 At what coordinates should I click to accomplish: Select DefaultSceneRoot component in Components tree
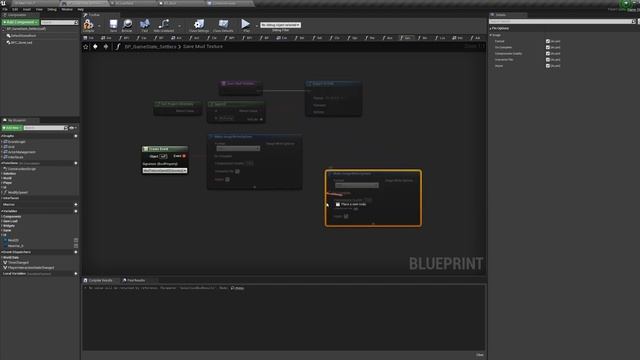(x=23, y=36)
